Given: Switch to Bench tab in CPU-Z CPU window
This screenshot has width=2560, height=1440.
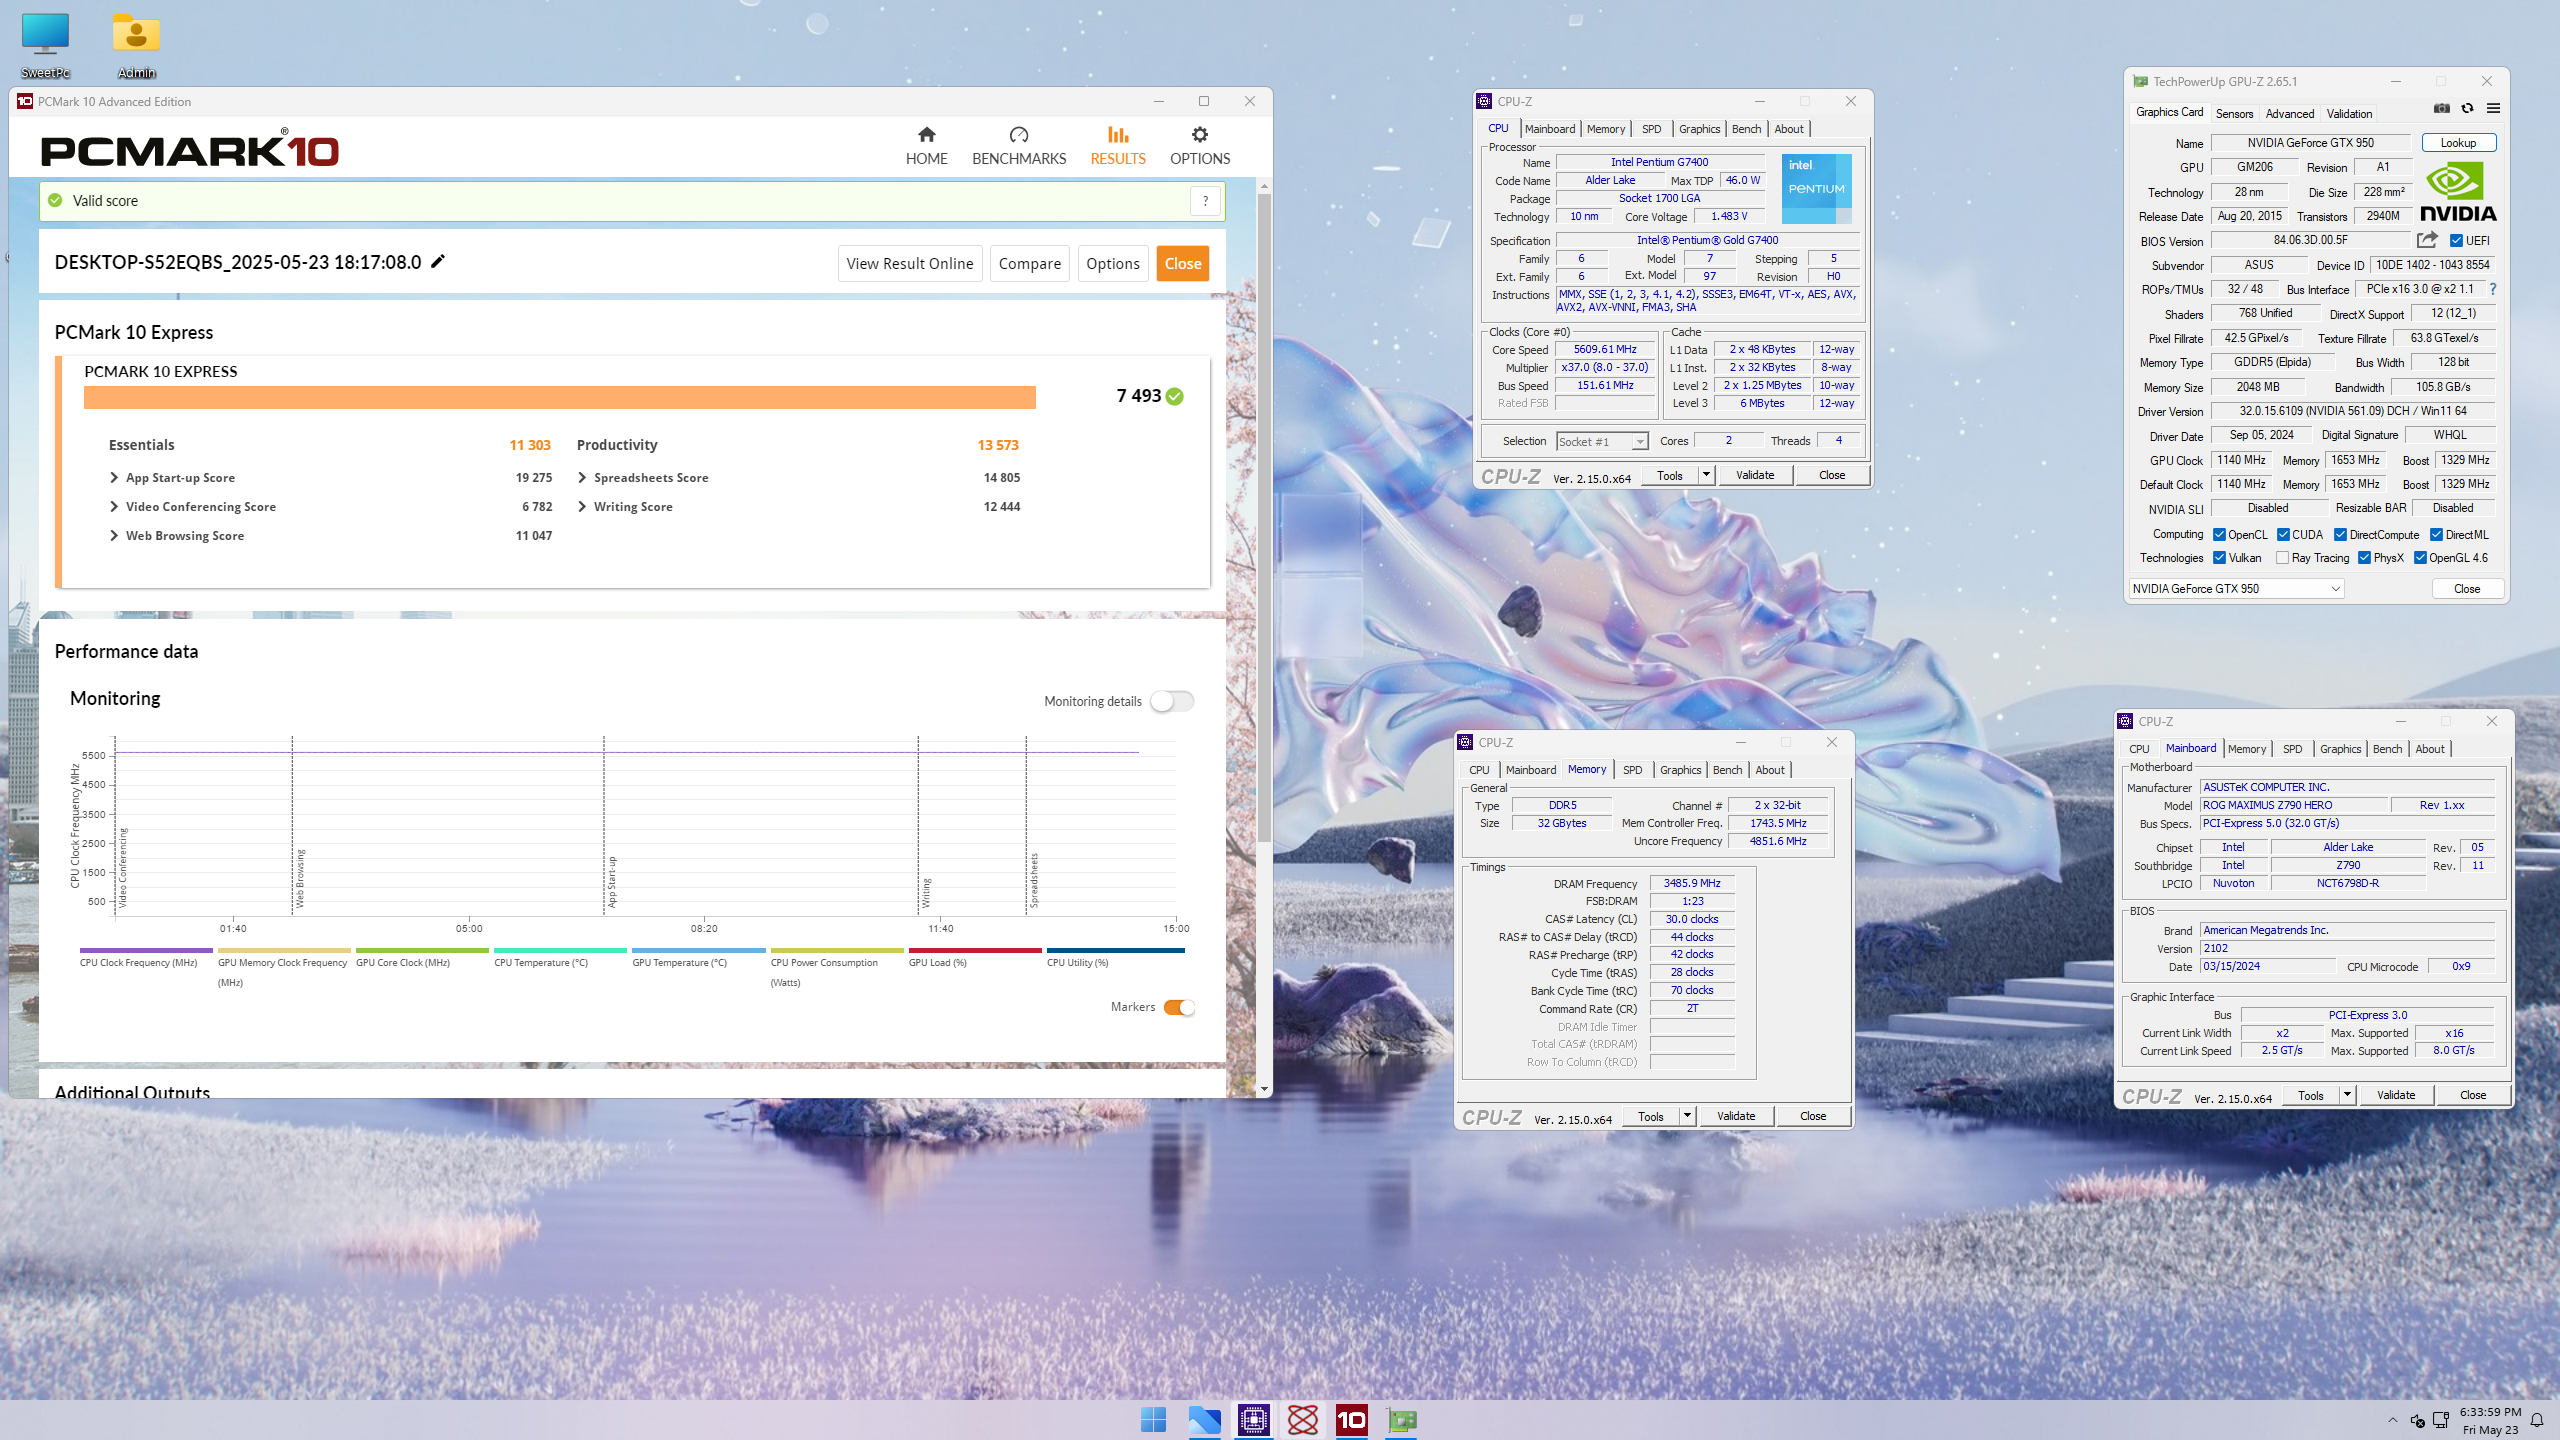Looking at the screenshot, I should 1746,129.
